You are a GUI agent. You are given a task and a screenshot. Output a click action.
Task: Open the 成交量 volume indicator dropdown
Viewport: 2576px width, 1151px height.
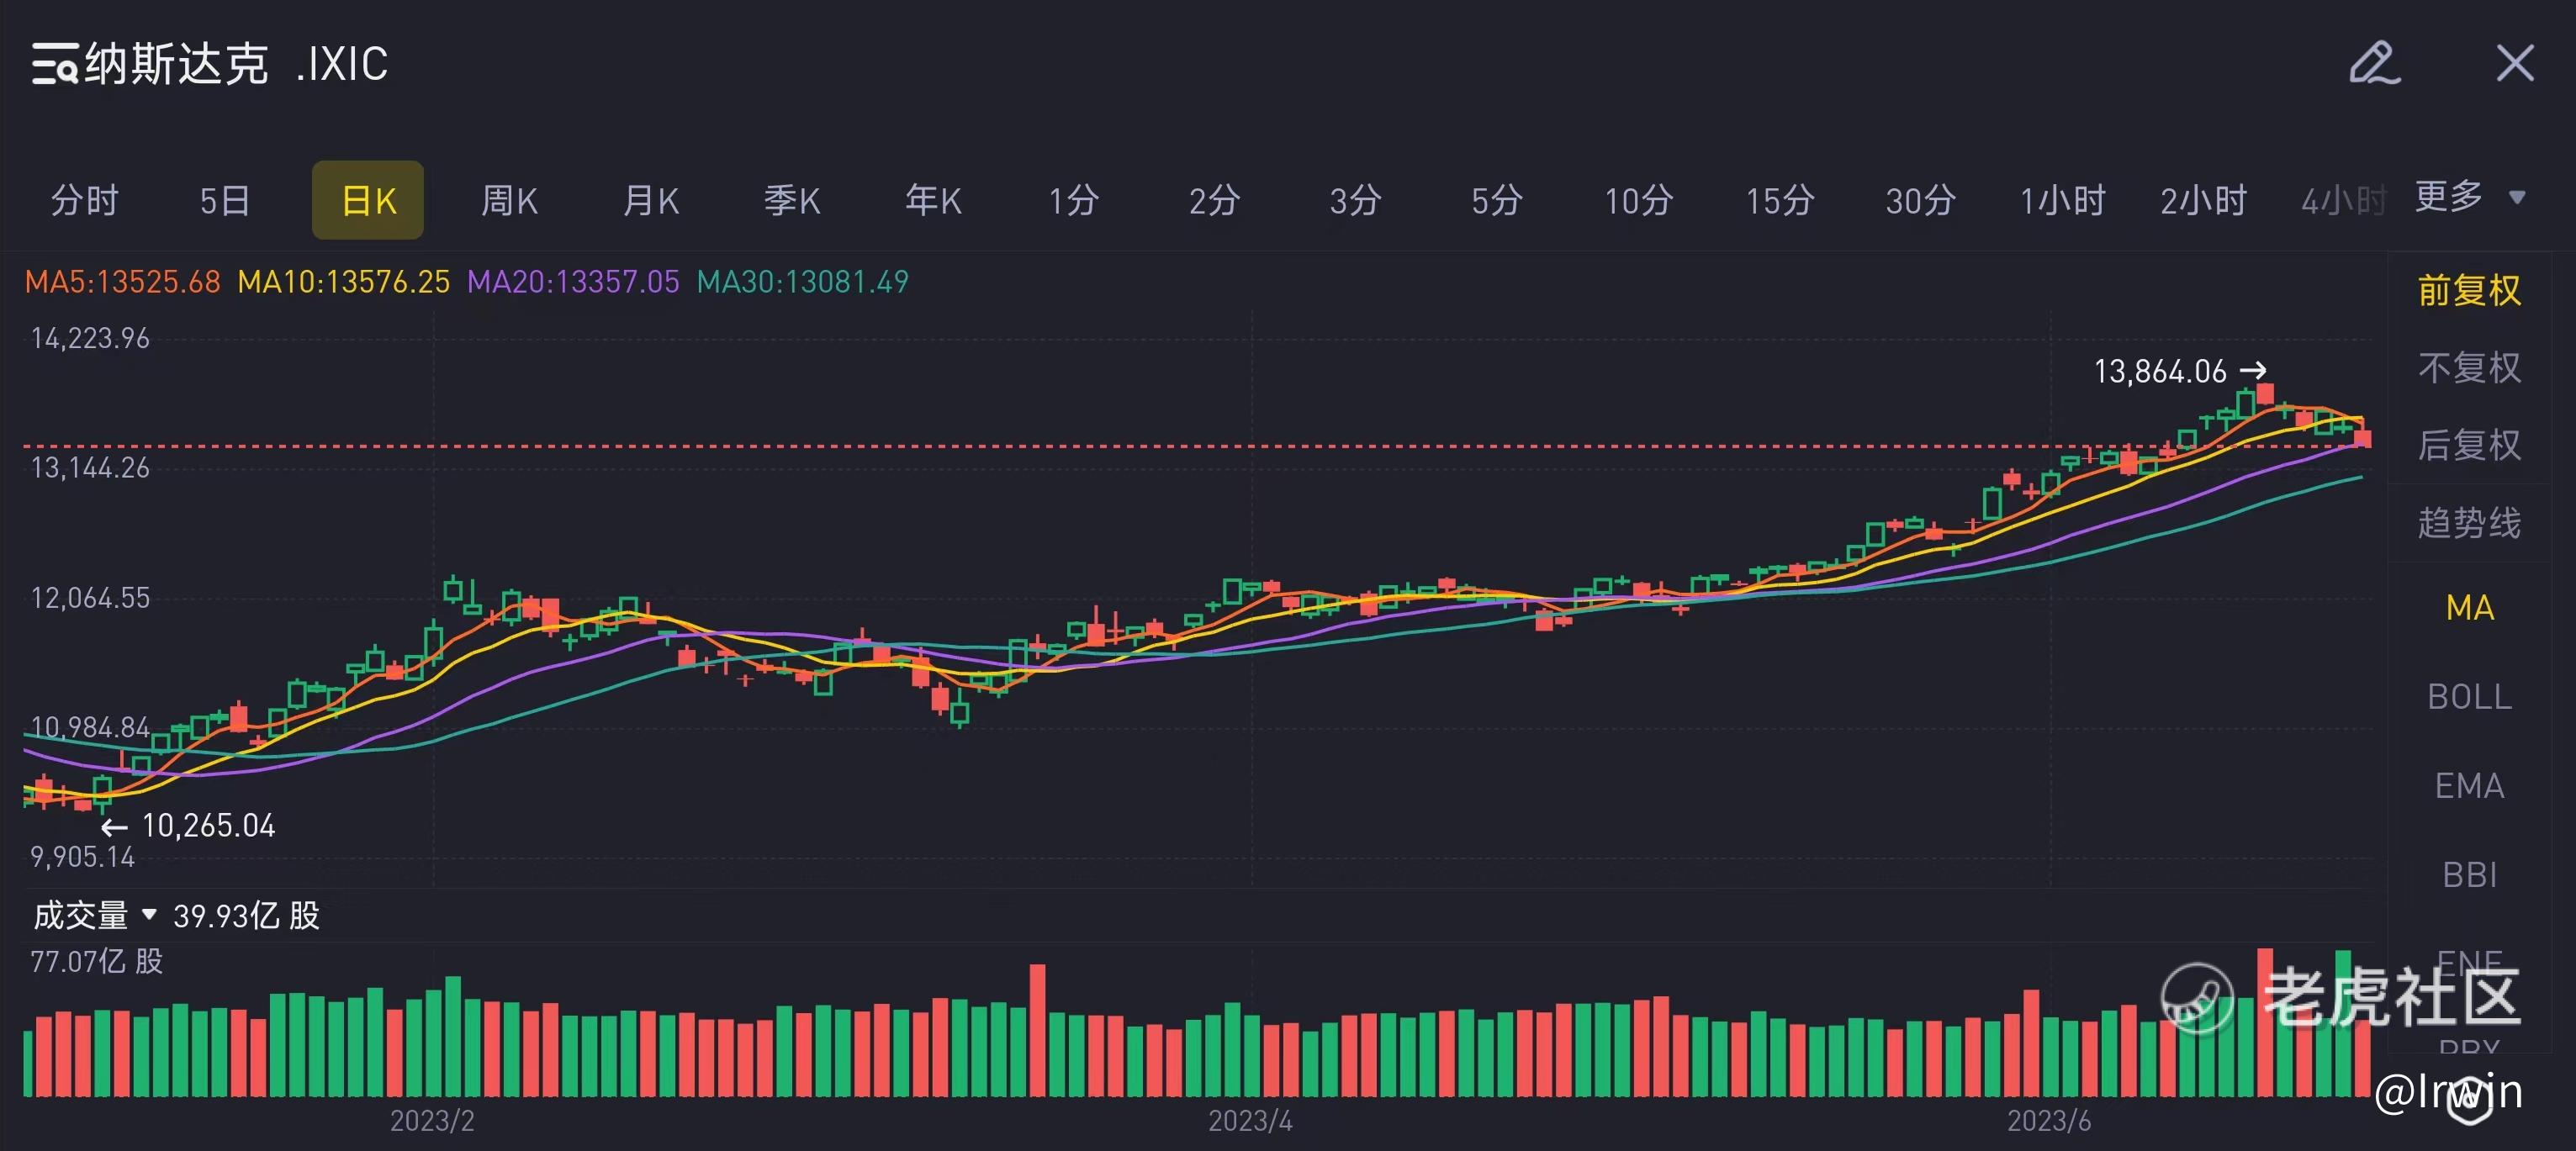click(x=95, y=915)
